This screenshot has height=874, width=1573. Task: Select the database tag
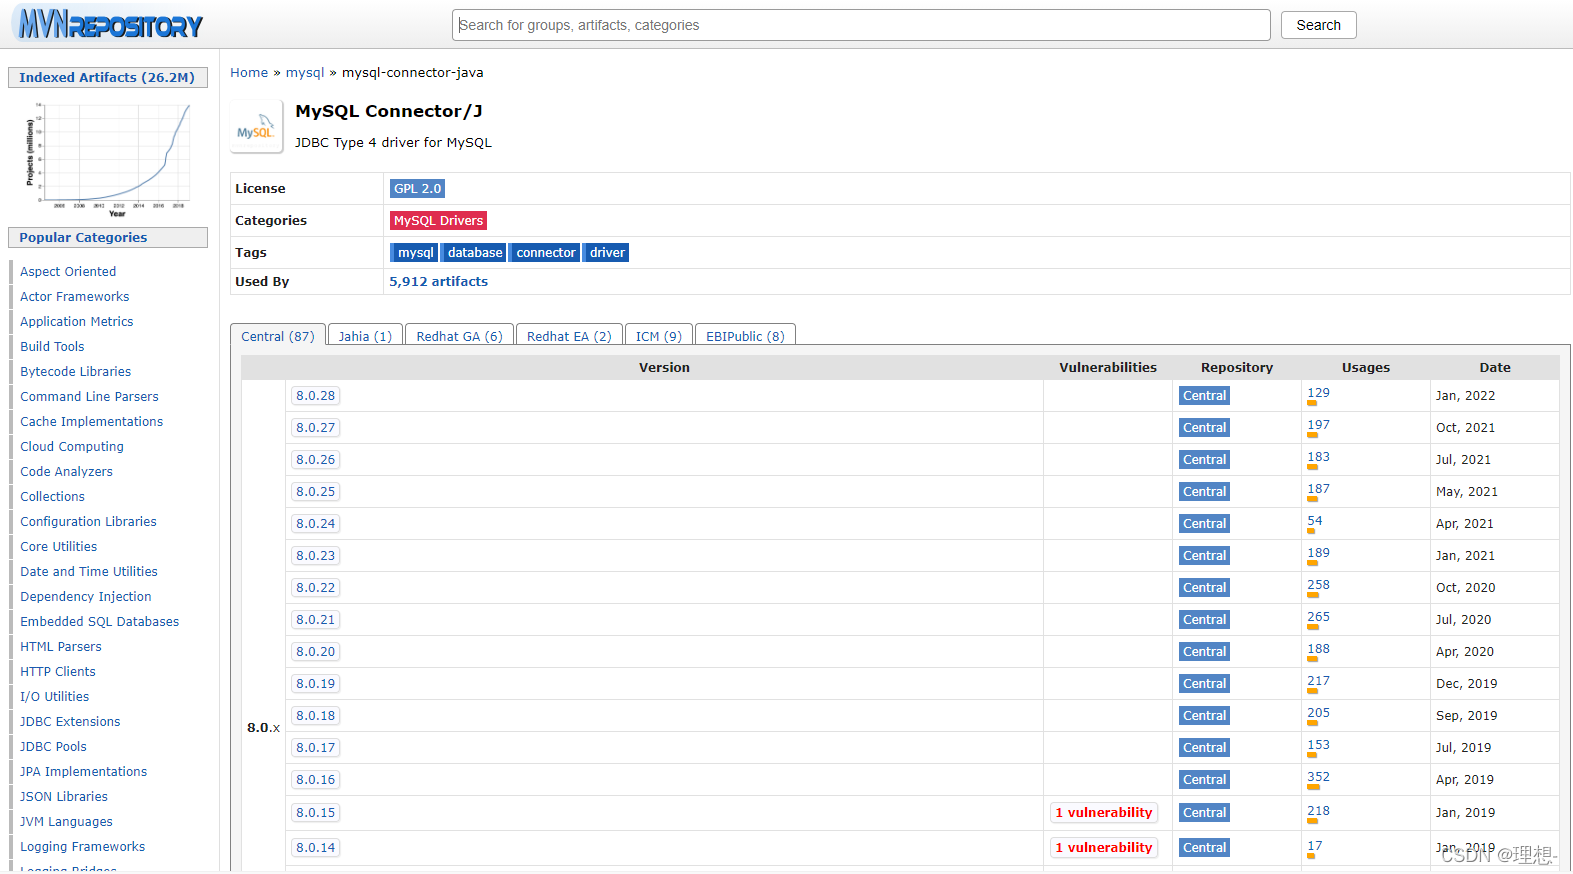coord(475,253)
